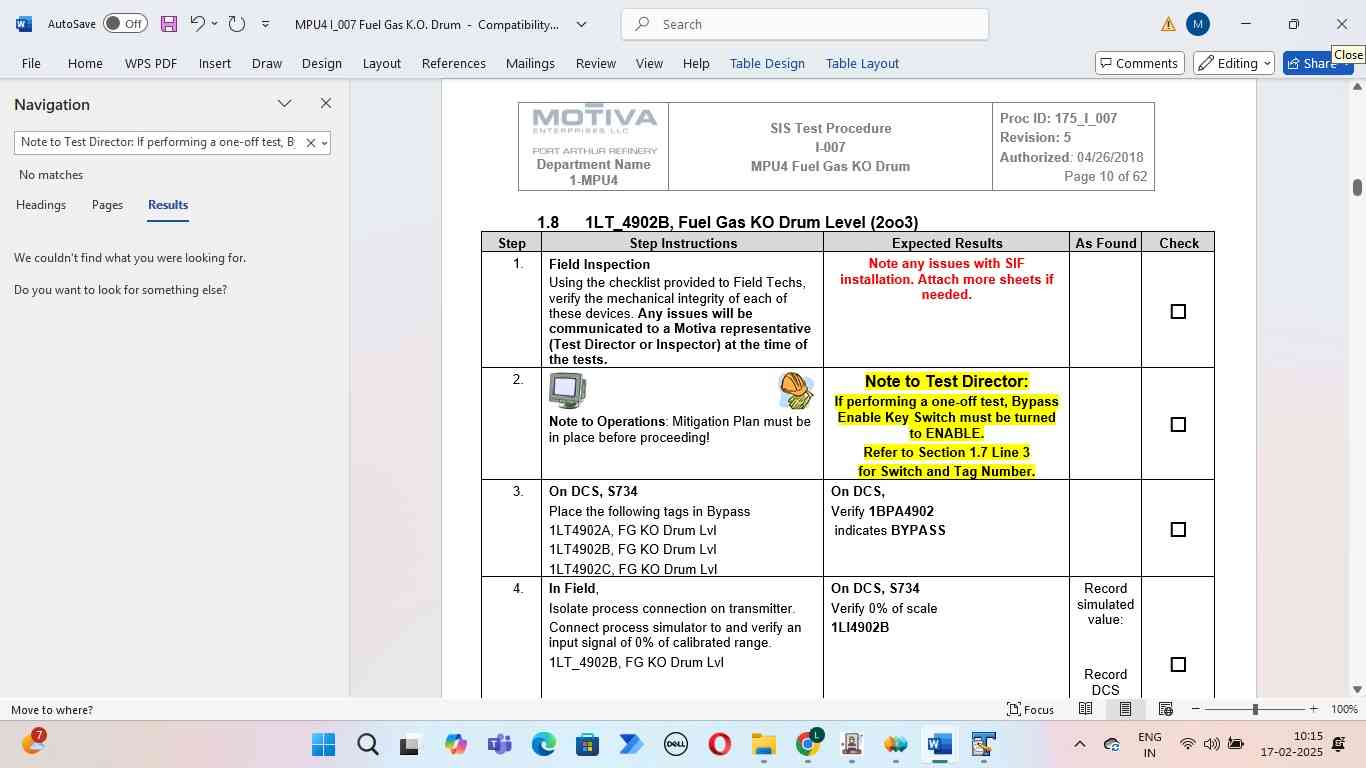Click the Search box in the title bar
Image resolution: width=1366 pixels, height=768 pixels.
click(x=805, y=24)
